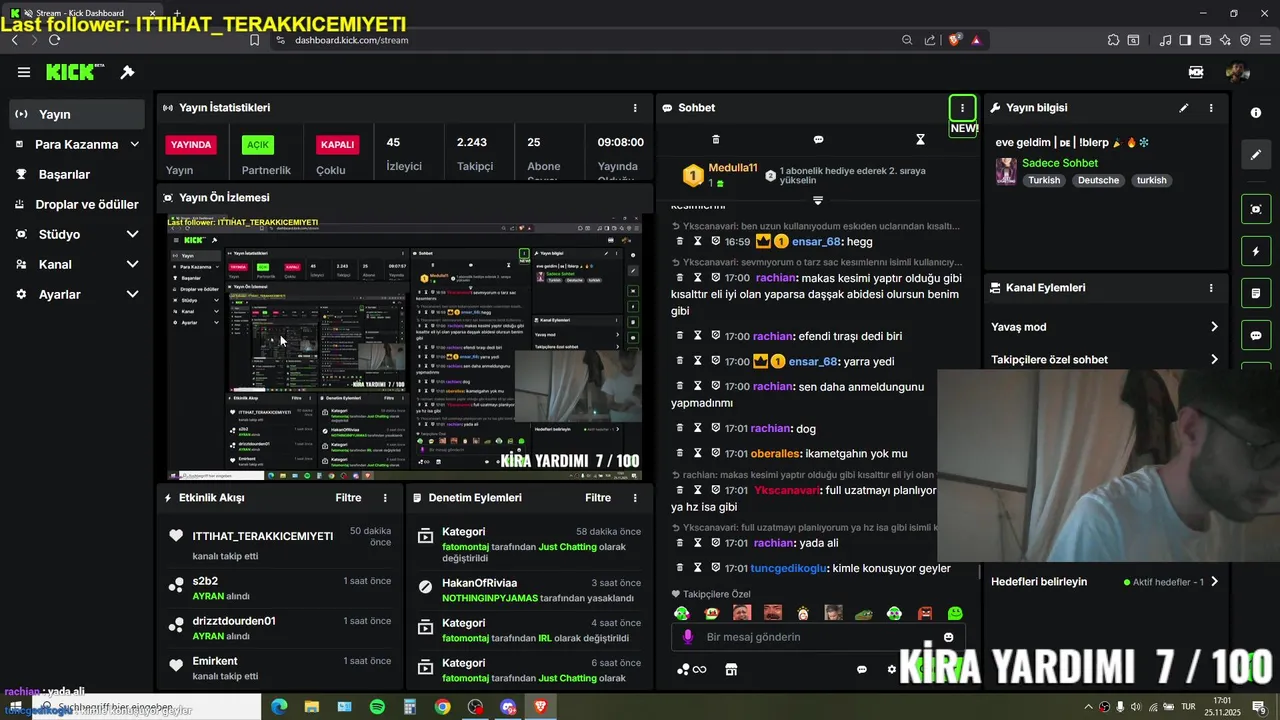
Task: Open Etkinlik Akışı three-dot menu
Action: (x=385, y=497)
